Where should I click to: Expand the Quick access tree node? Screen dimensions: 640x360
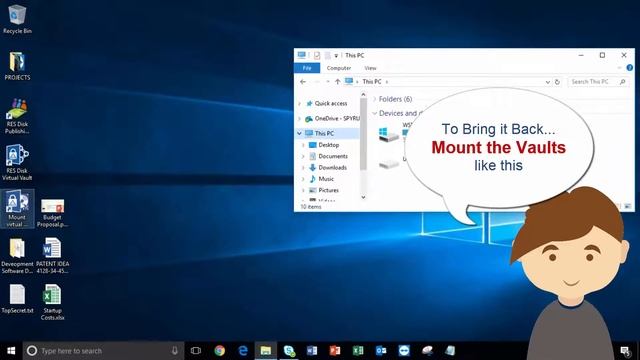[x=300, y=104]
